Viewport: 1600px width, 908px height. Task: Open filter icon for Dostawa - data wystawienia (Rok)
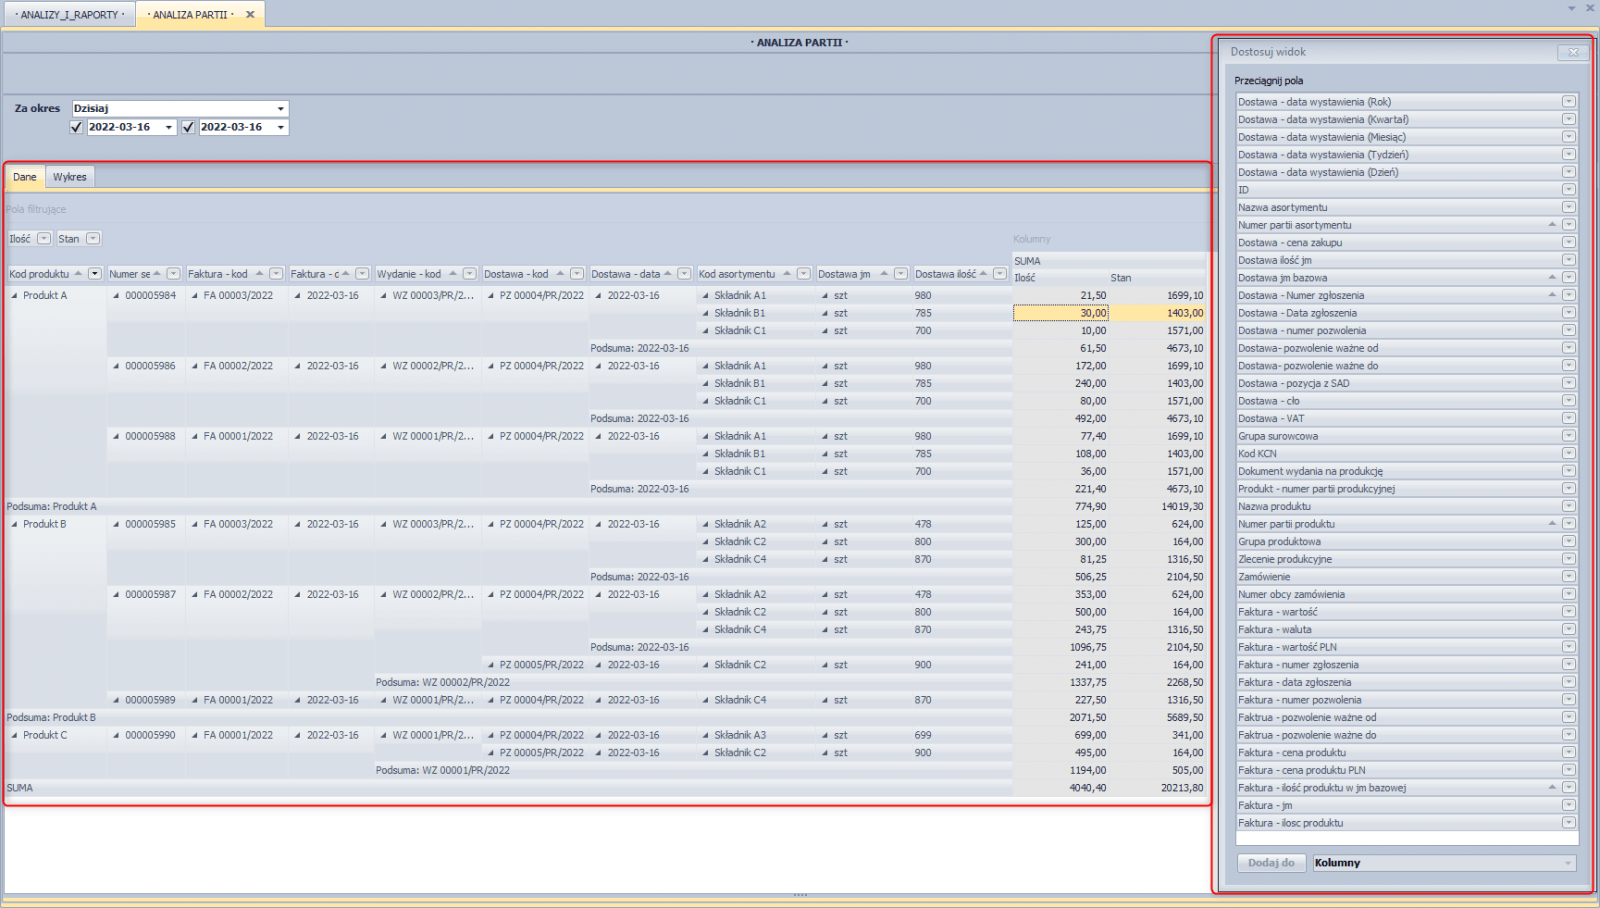1568,102
